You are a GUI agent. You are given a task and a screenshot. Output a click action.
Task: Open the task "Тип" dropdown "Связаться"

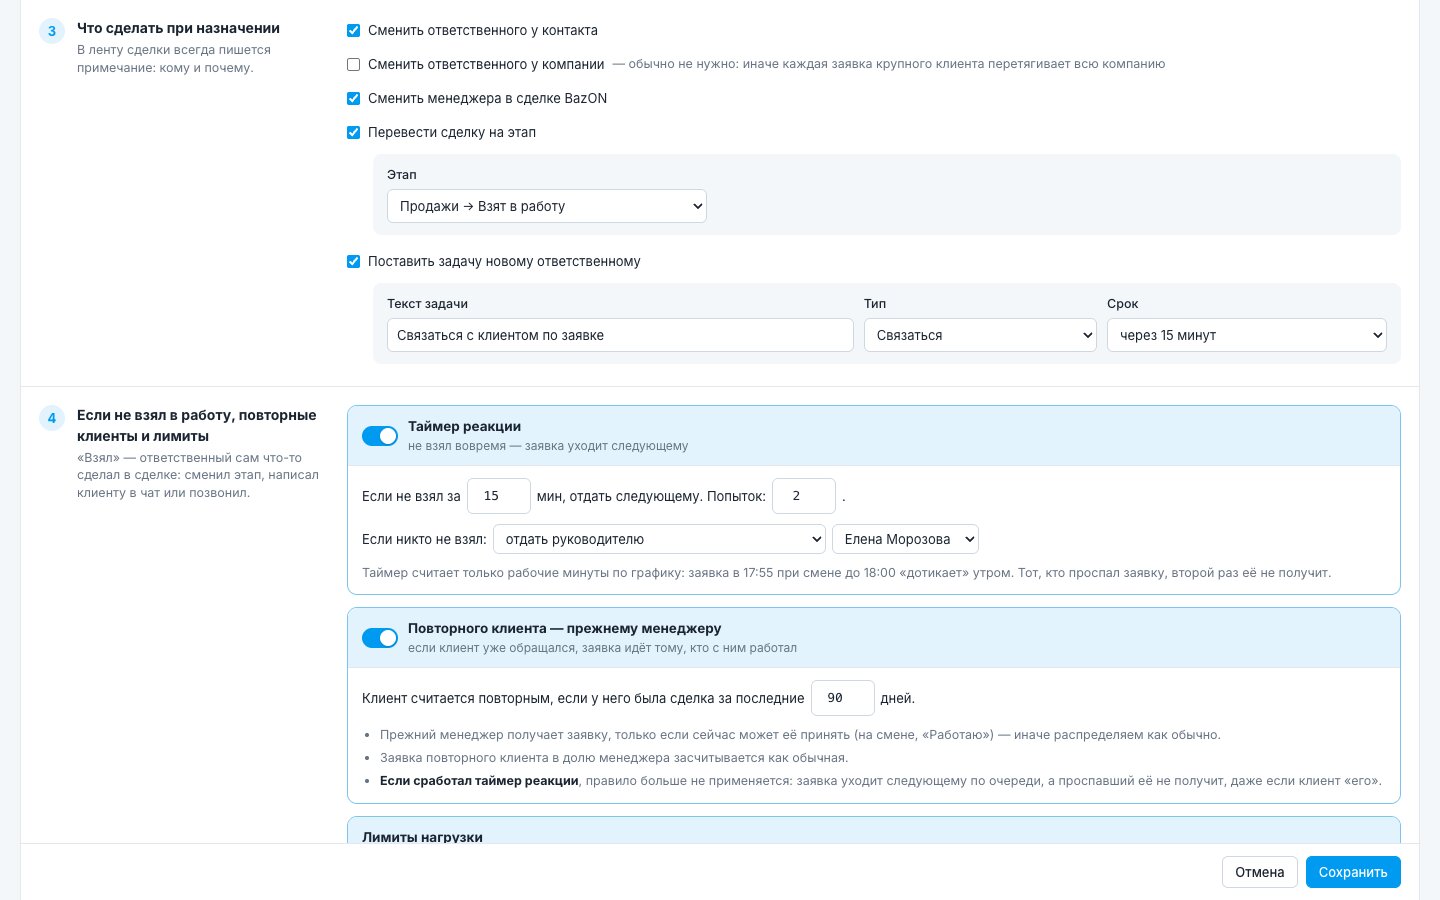980,335
